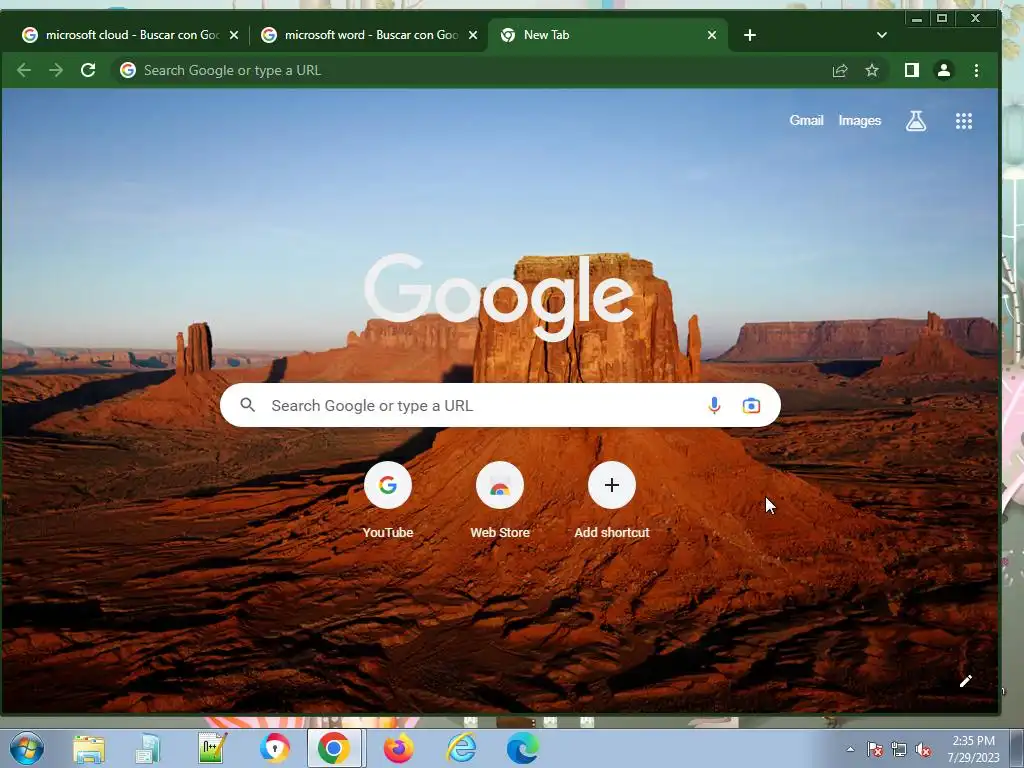This screenshot has height=768, width=1024.
Task: Search by image with Google Lens icon
Action: point(751,406)
